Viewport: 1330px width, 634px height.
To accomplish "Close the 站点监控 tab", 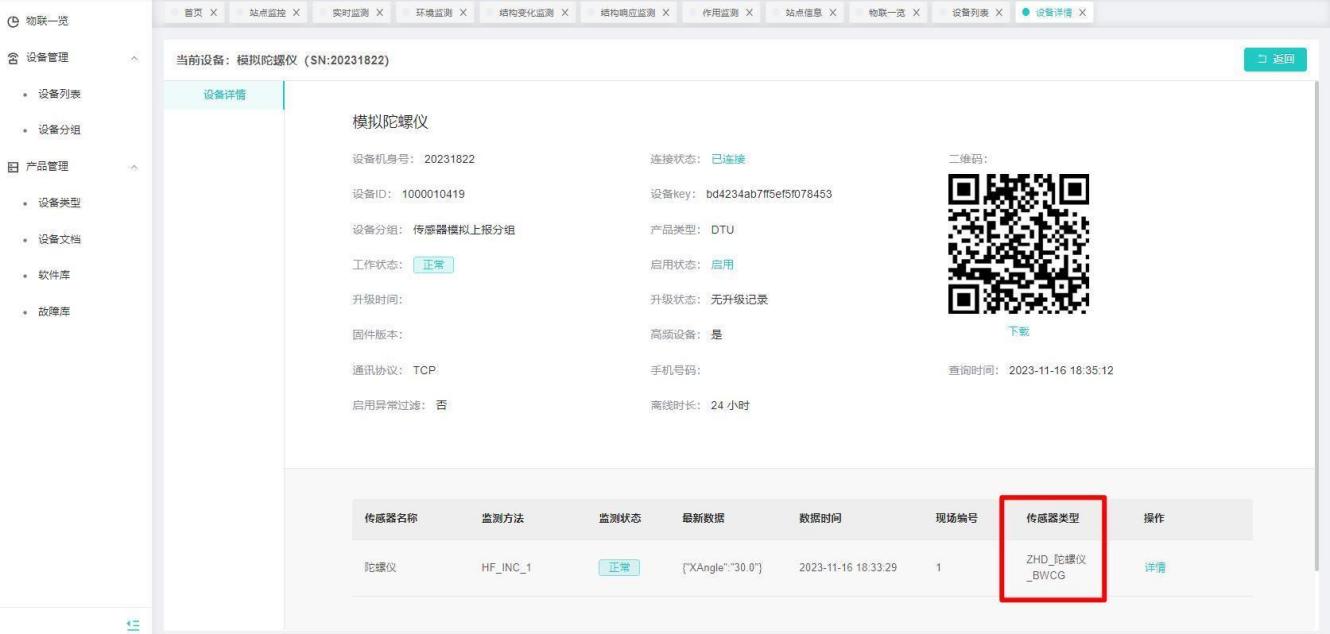I will (x=296, y=11).
